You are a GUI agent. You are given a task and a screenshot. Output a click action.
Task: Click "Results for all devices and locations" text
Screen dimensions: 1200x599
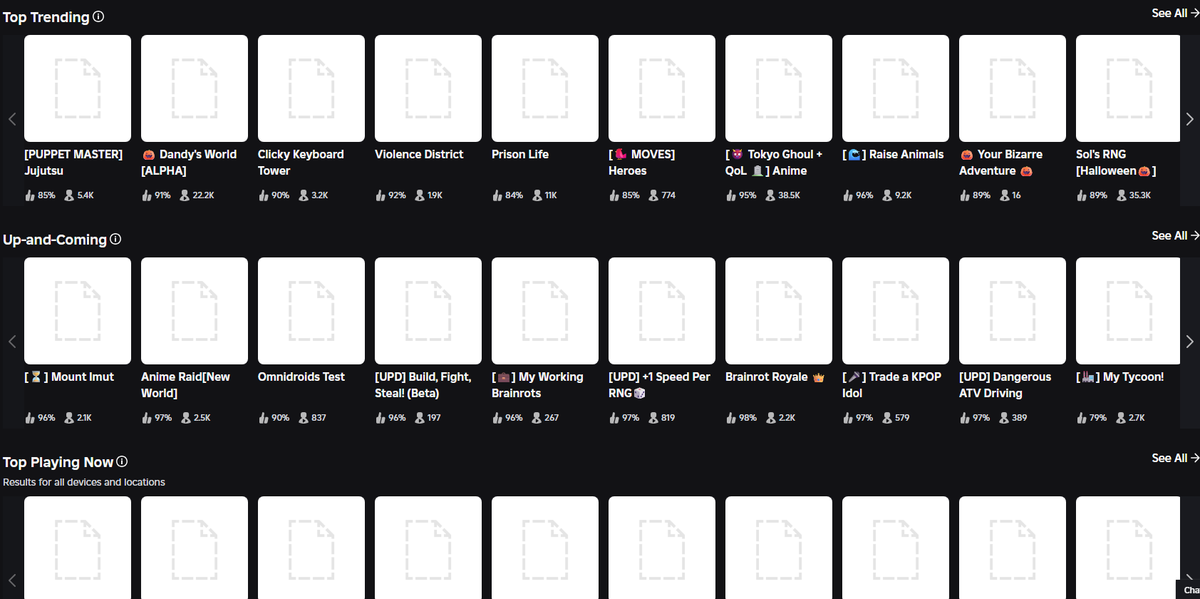pos(84,482)
